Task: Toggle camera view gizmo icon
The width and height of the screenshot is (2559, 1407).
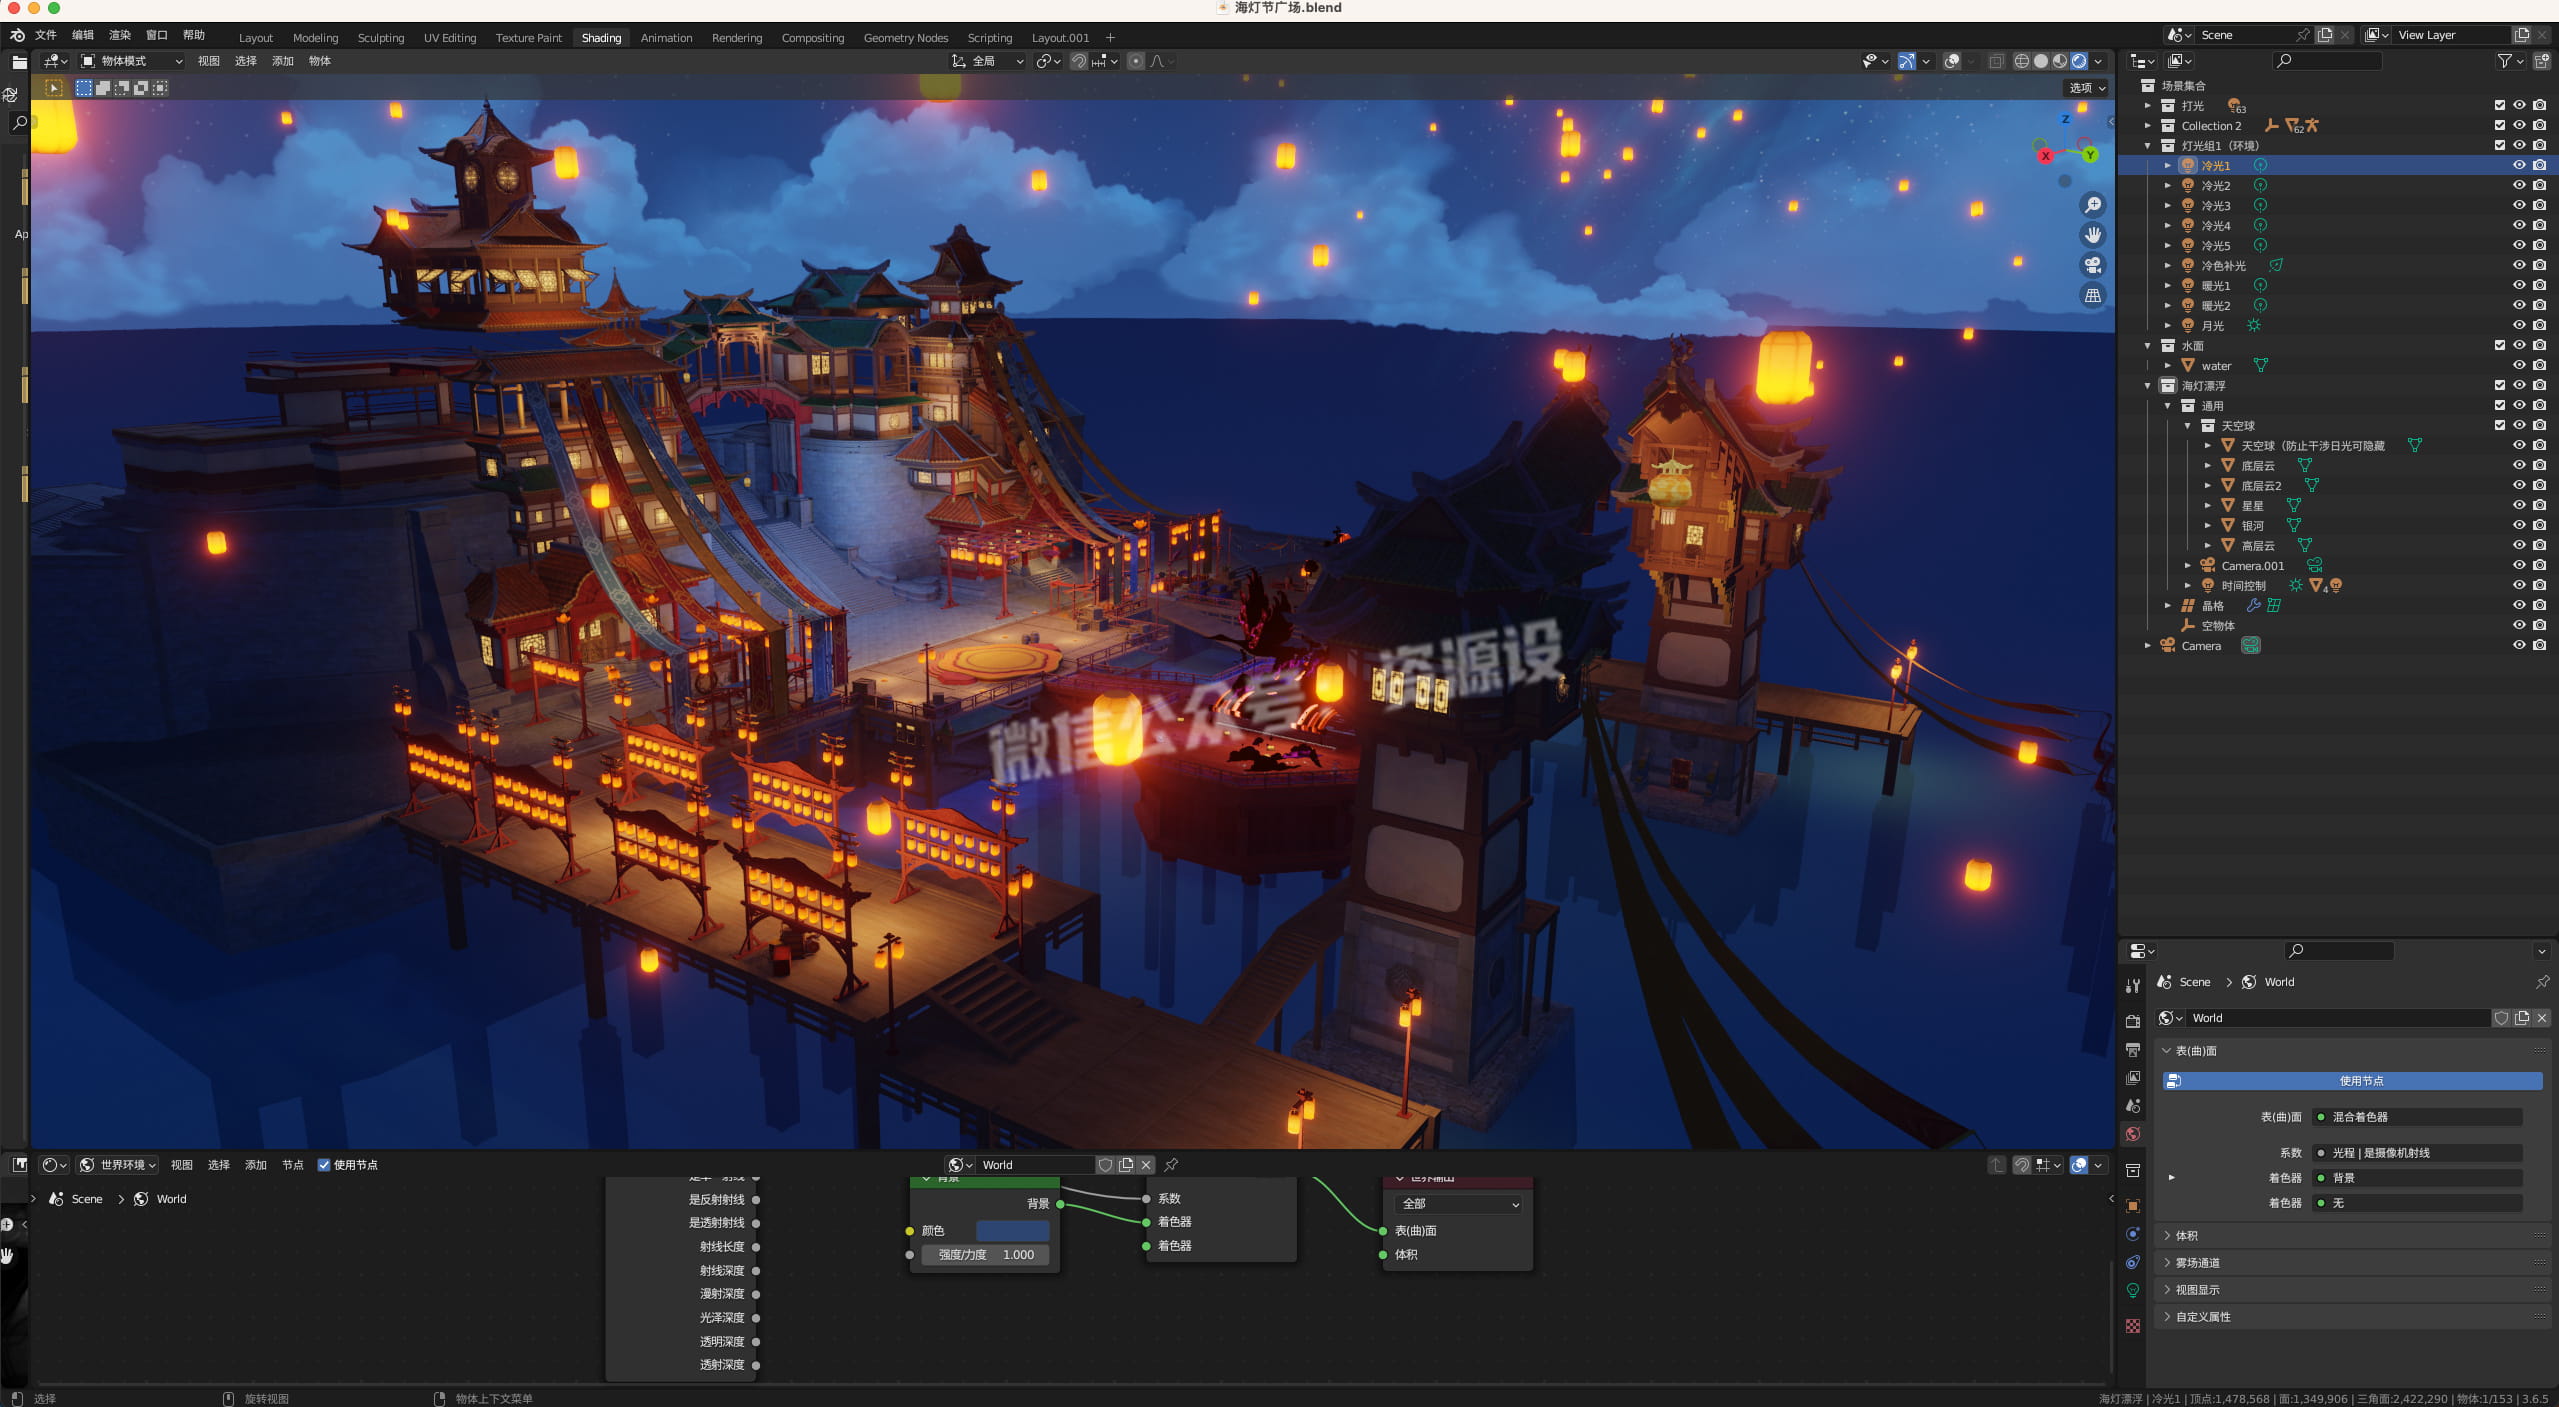Action: (2092, 265)
